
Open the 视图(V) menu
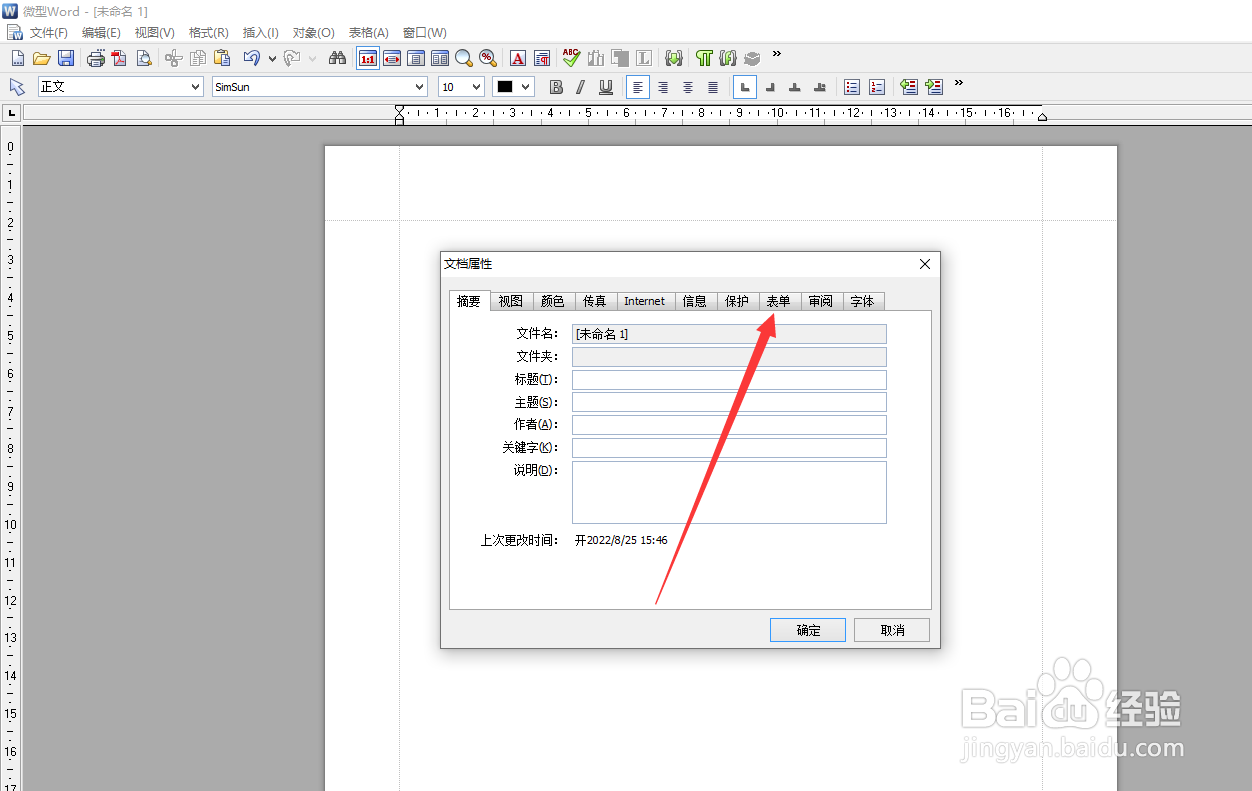click(x=155, y=33)
